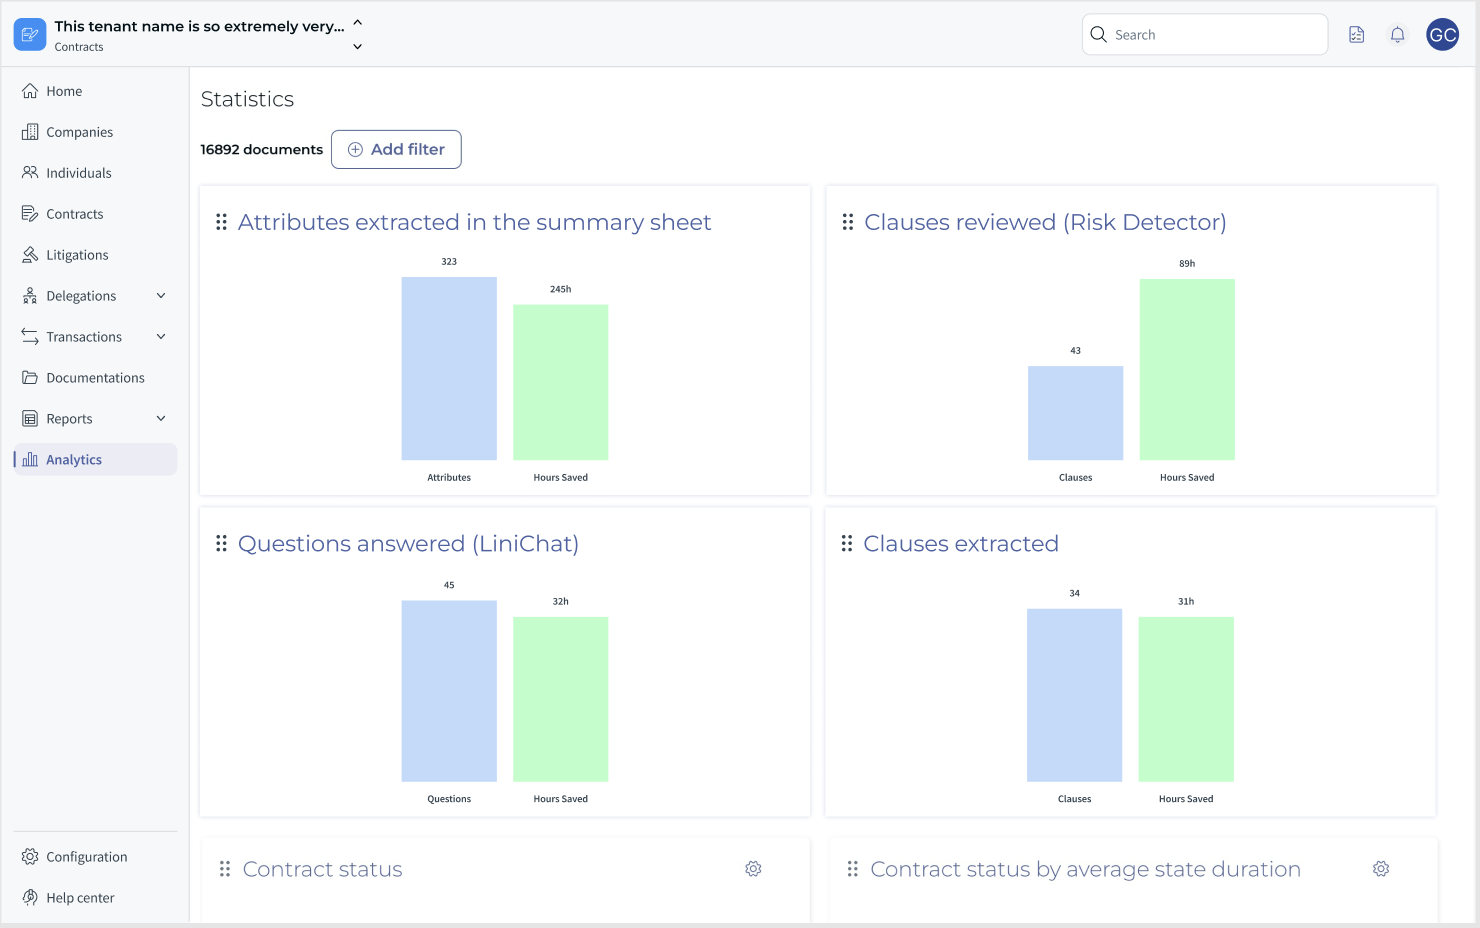Click the Configuration gear icon
This screenshot has width=1480, height=928.
30,857
